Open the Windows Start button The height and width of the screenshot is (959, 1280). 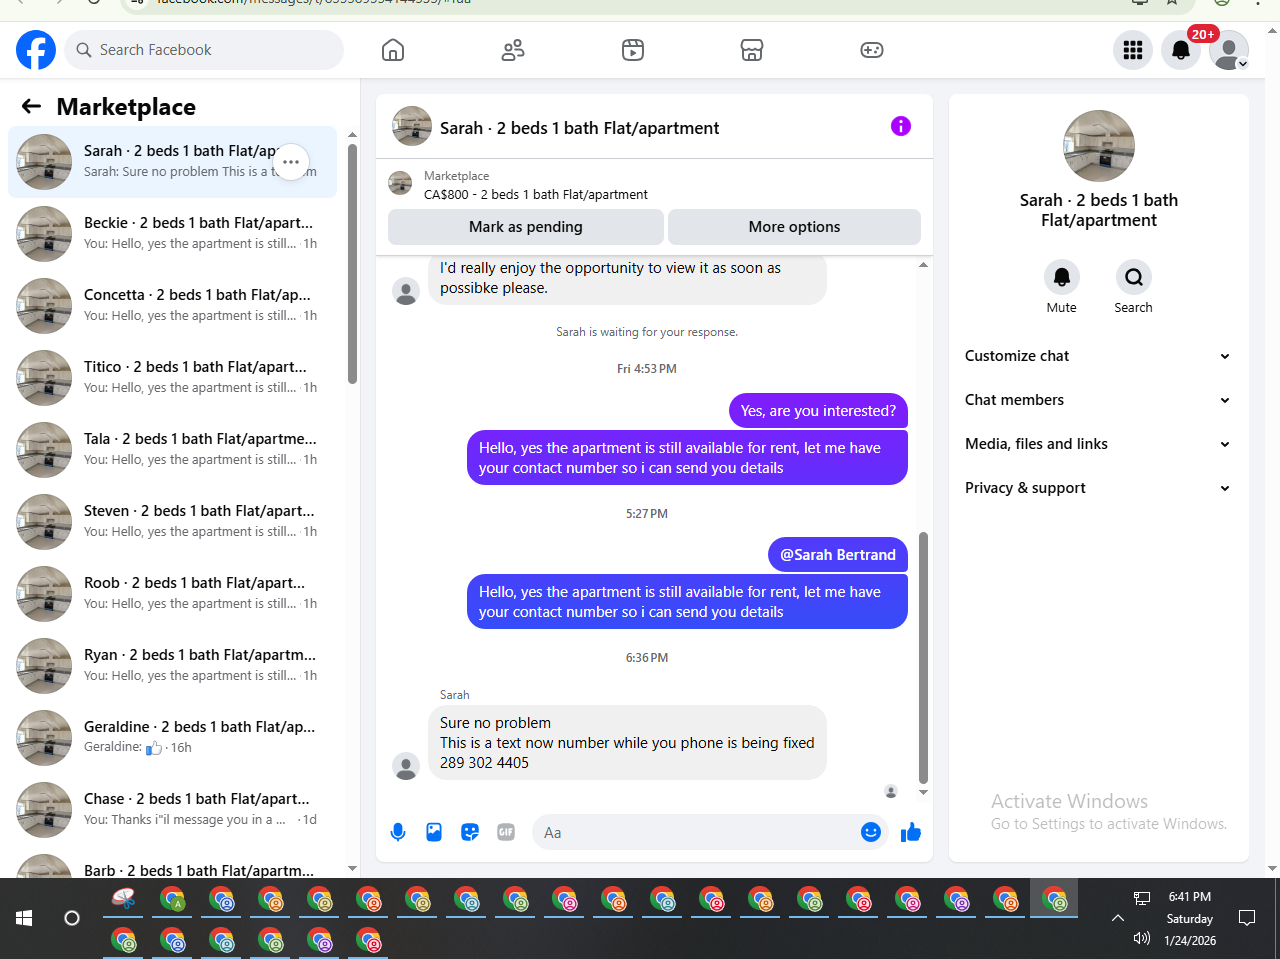(24, 918)
